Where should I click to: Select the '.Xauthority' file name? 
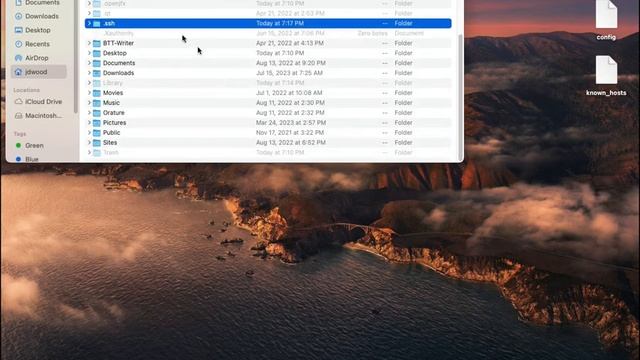[x=118, y=33]
